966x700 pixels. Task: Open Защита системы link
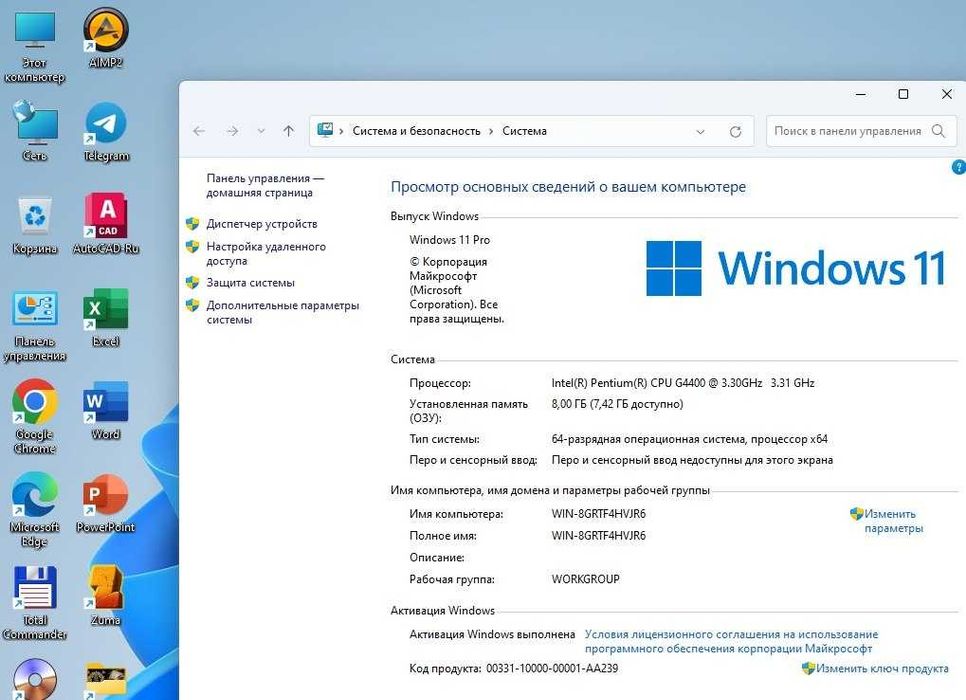click(250, 283)
